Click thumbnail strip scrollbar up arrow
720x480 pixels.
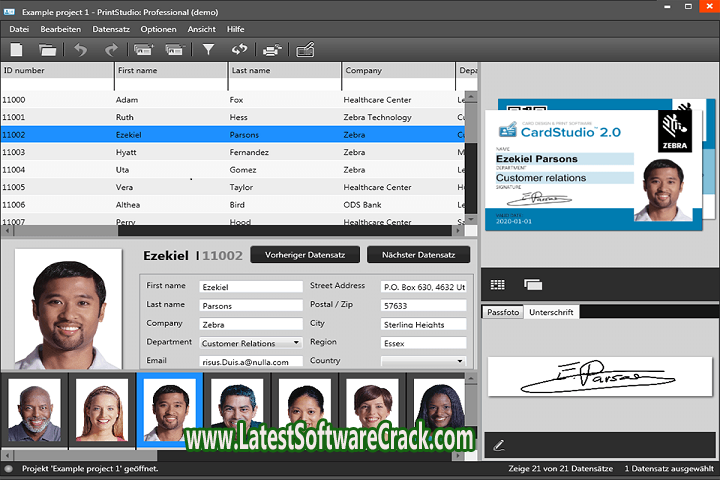(471, 378)
